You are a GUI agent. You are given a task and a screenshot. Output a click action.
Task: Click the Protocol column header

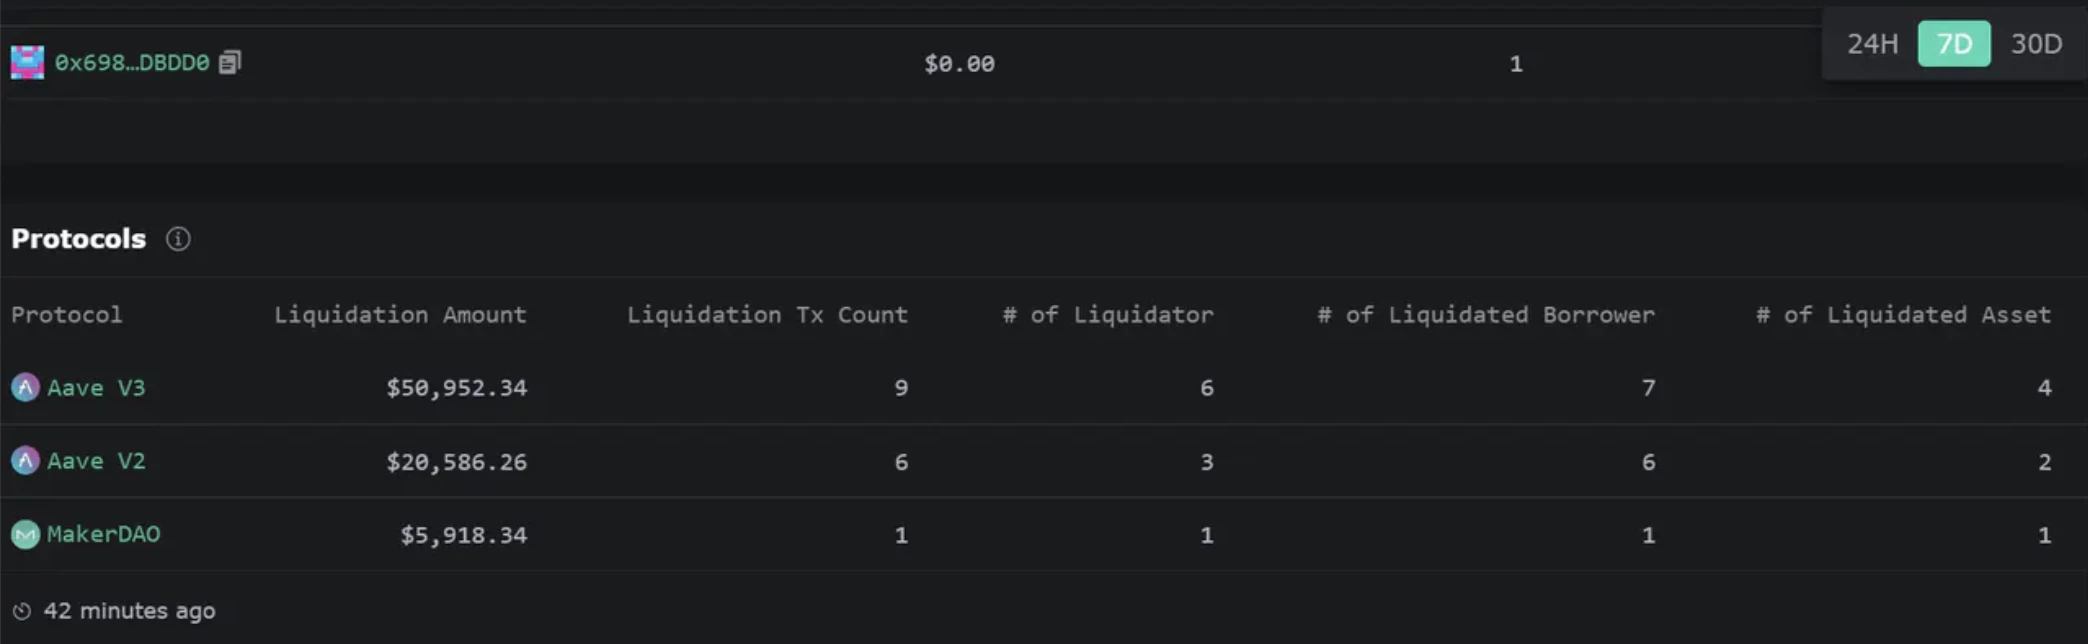[x=66, y=315]
